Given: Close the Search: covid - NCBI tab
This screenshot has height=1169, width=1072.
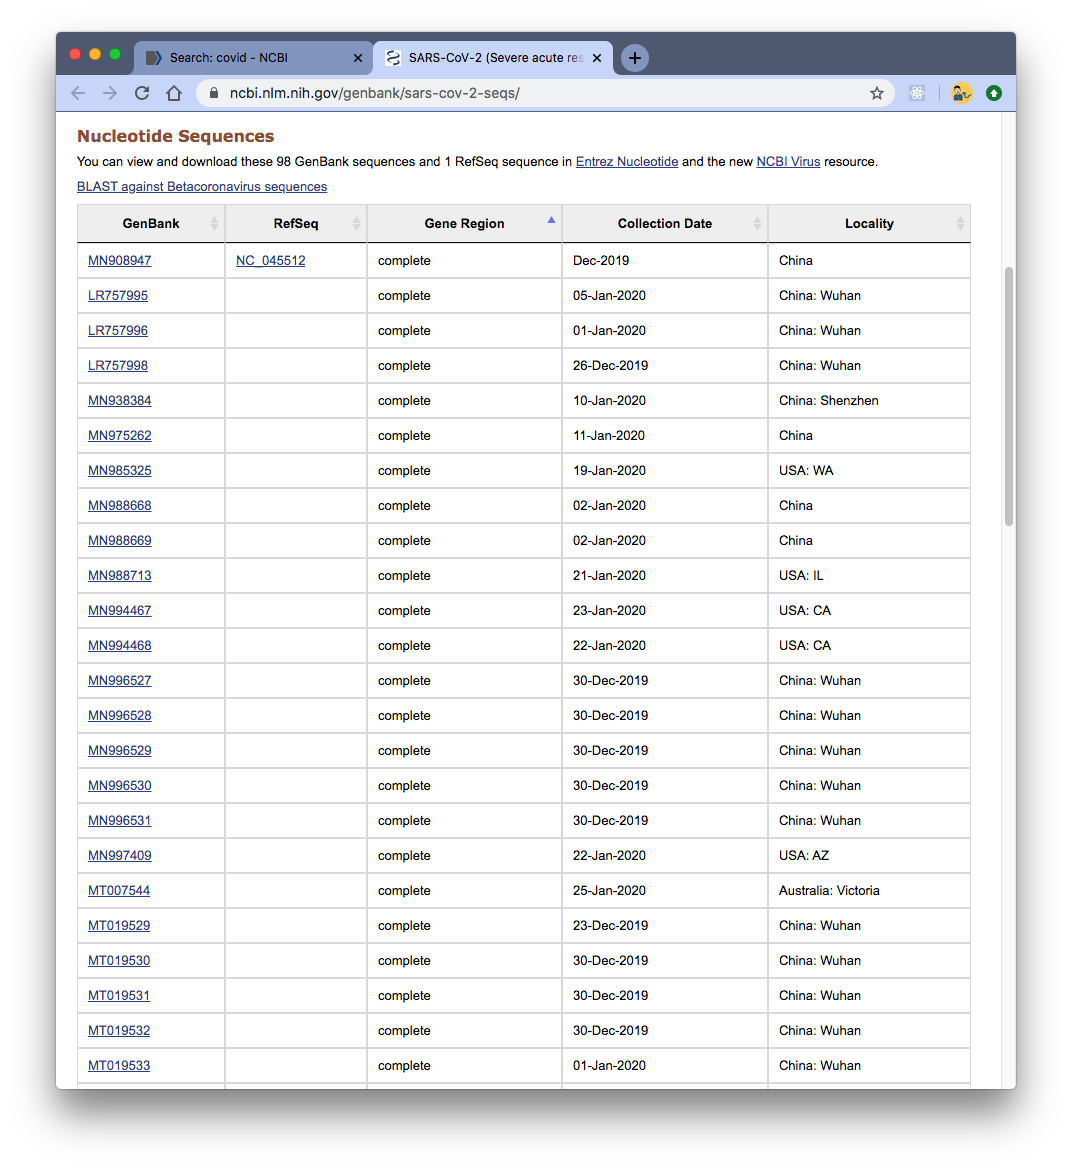Looking at the screenshot, I should coord(358,58).
